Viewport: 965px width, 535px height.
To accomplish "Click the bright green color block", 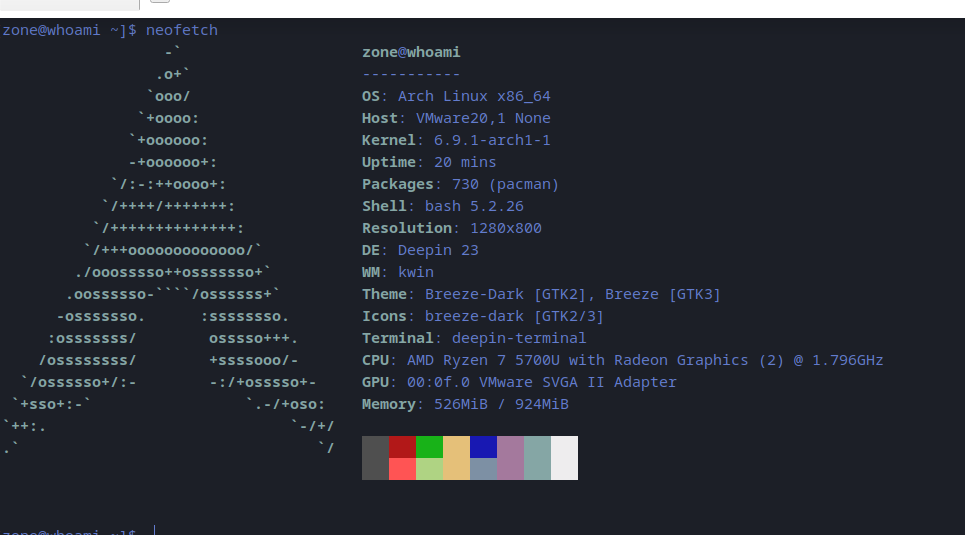I will (430, 447).
